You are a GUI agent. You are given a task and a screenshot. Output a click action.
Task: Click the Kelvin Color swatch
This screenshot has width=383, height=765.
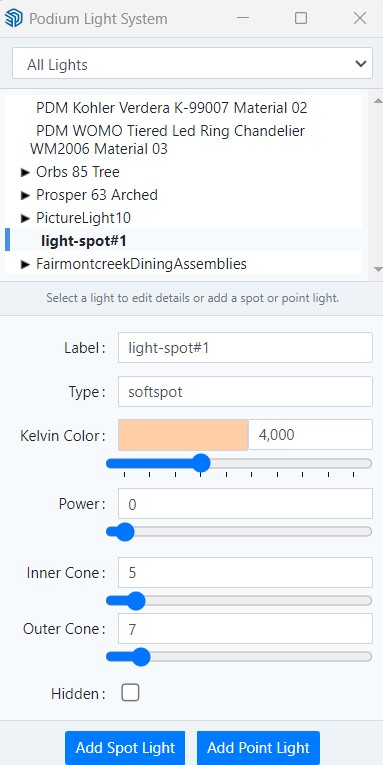point(183,435)
